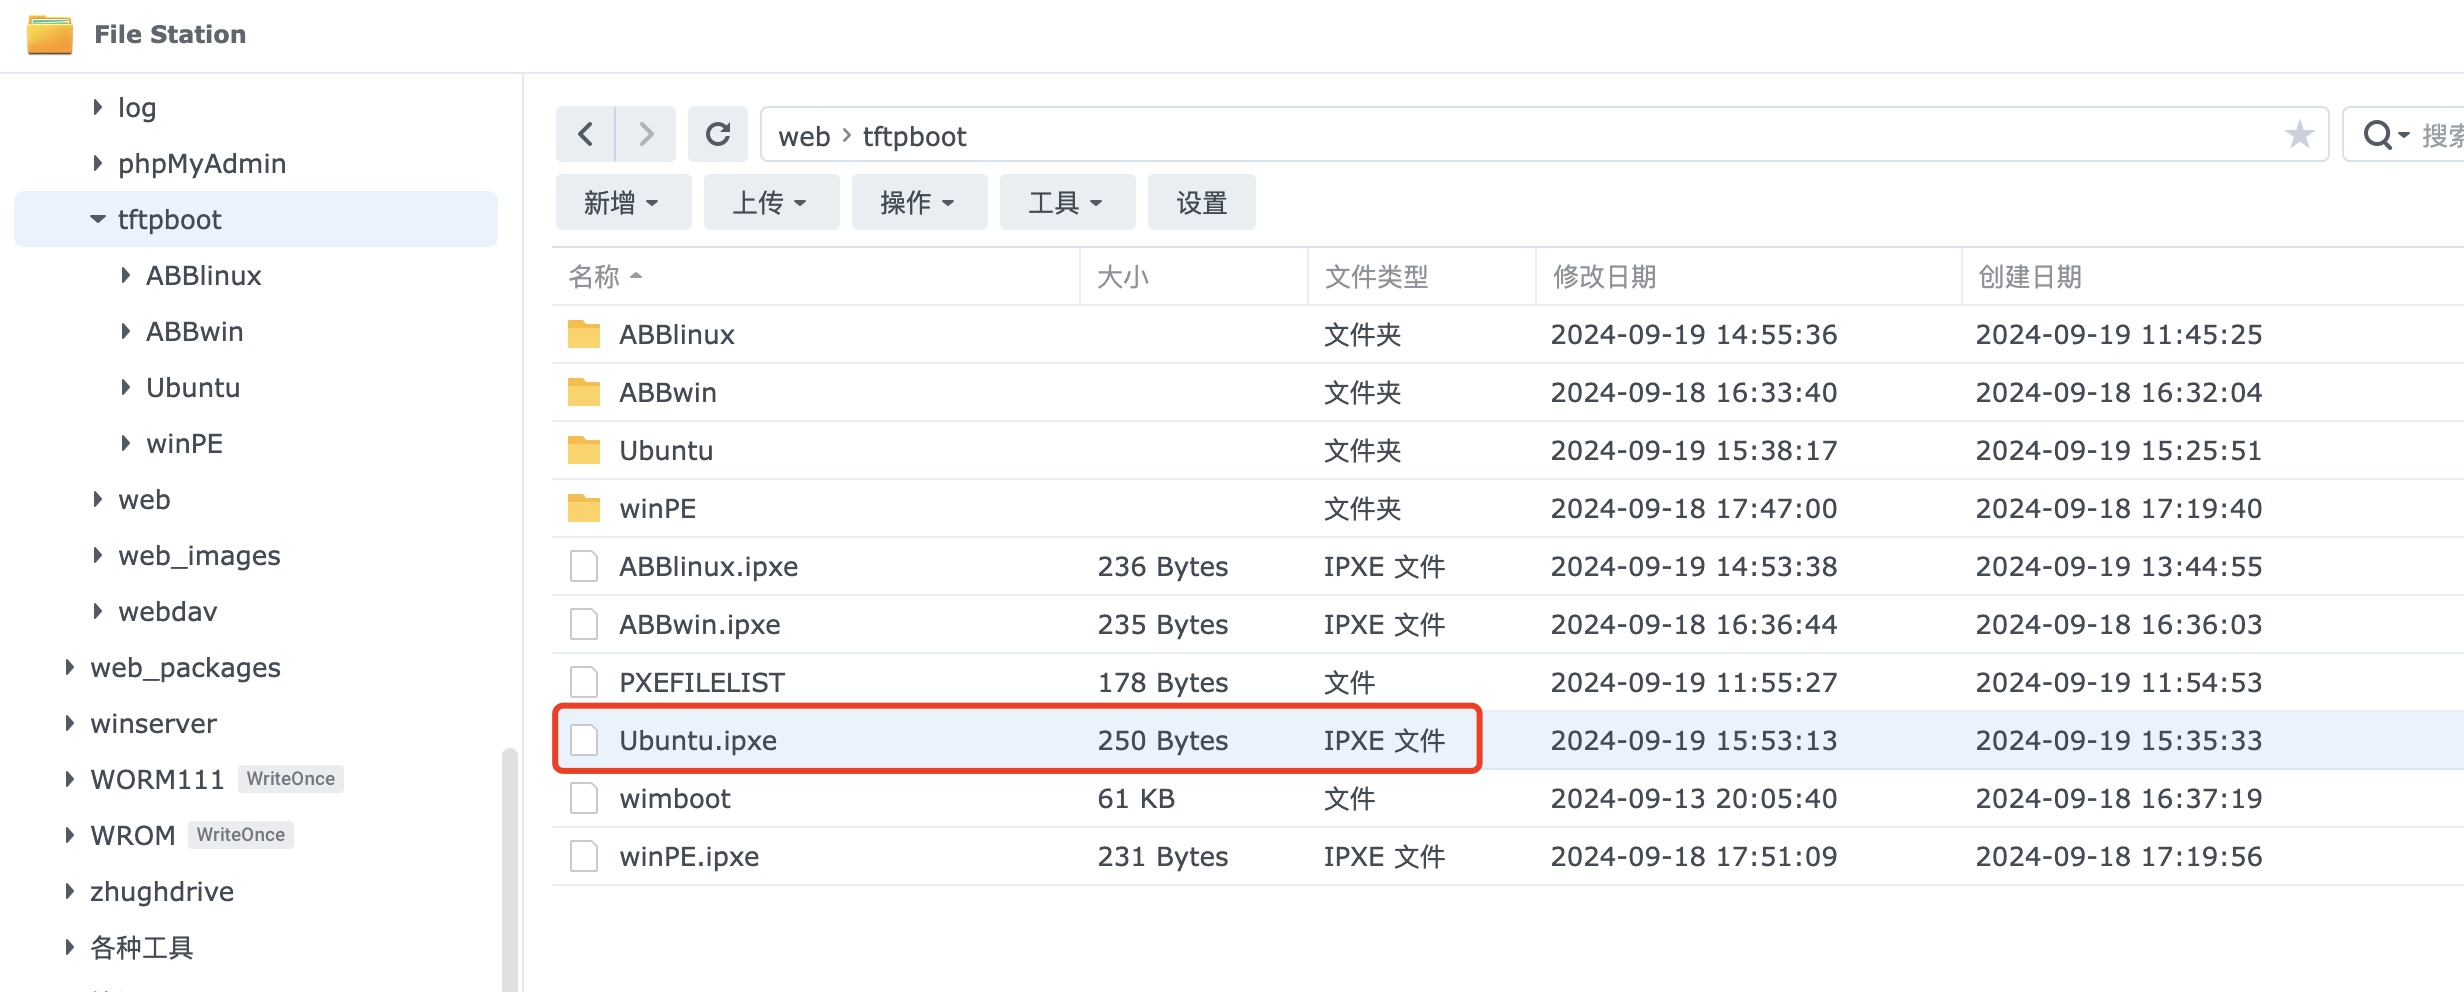Expand the ABBlinux tree node
This screenshot has height=992, width=2464.
click(125, 274)
